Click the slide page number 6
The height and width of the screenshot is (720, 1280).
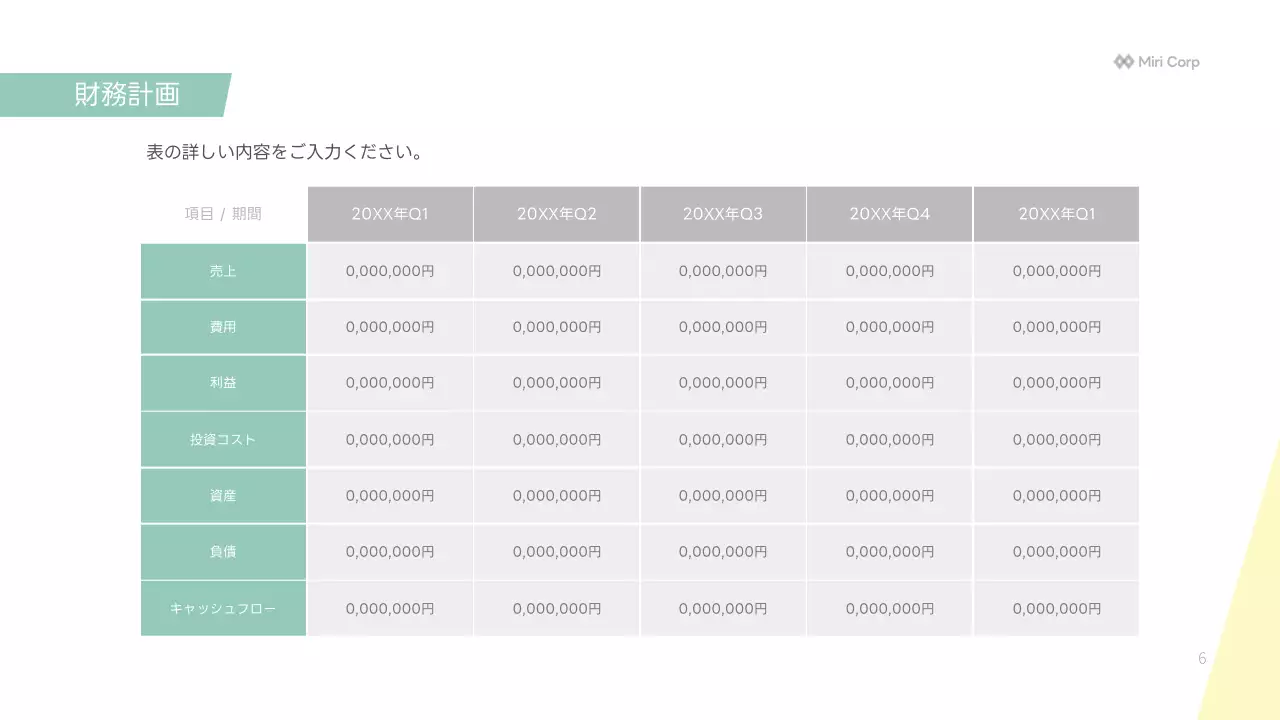[1202, 658]
